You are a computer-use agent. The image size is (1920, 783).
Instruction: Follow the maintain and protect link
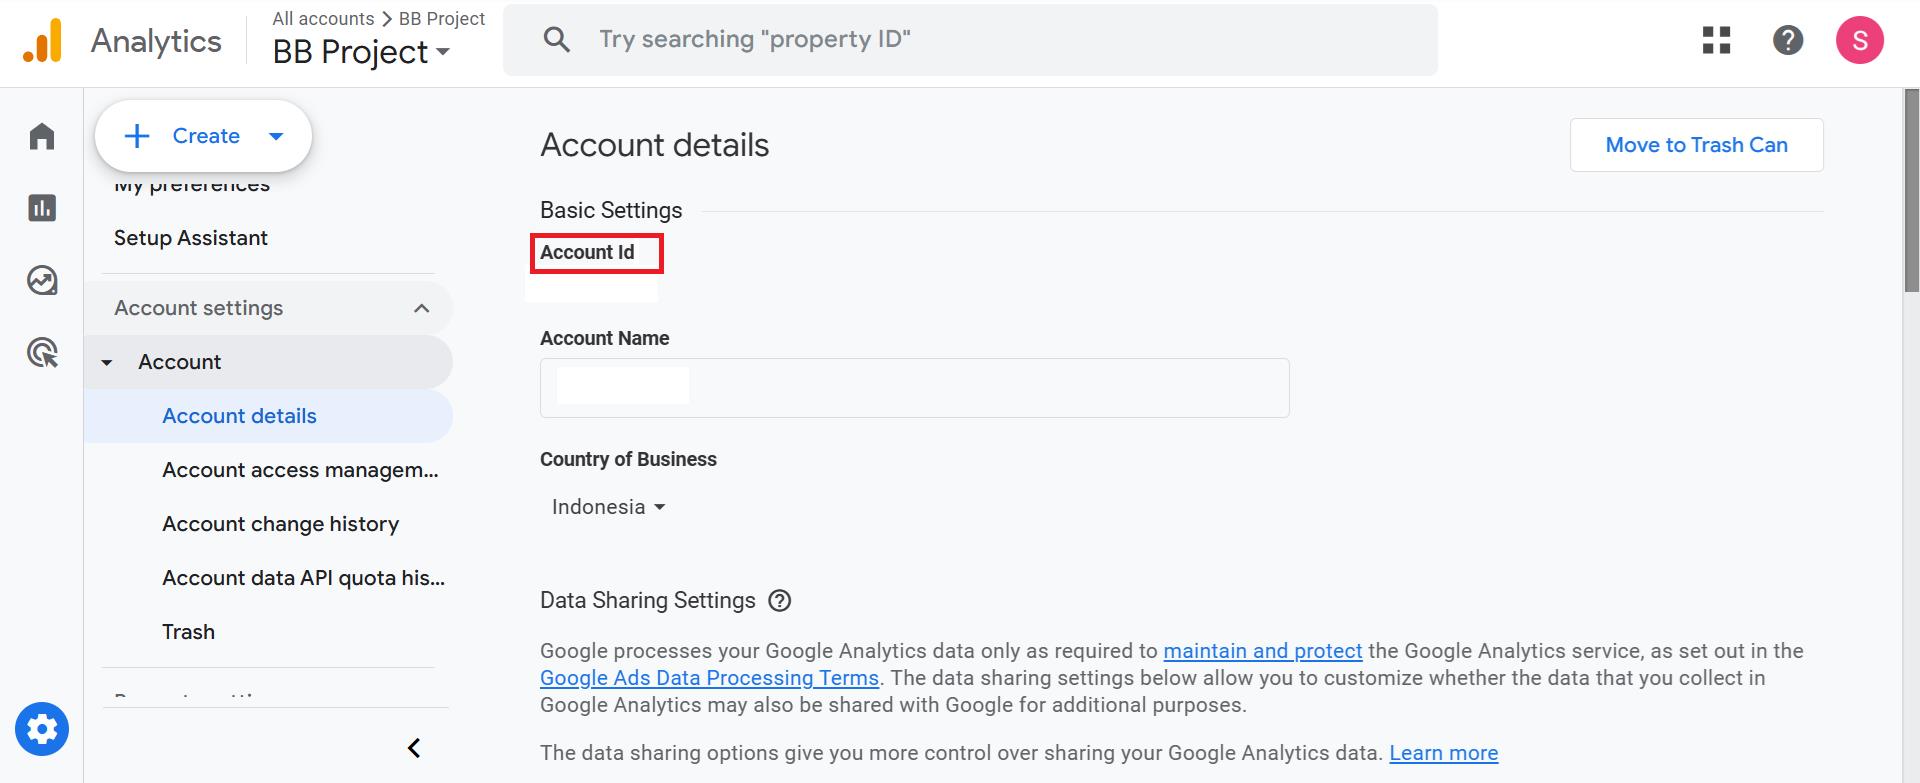click(1262, 651)
